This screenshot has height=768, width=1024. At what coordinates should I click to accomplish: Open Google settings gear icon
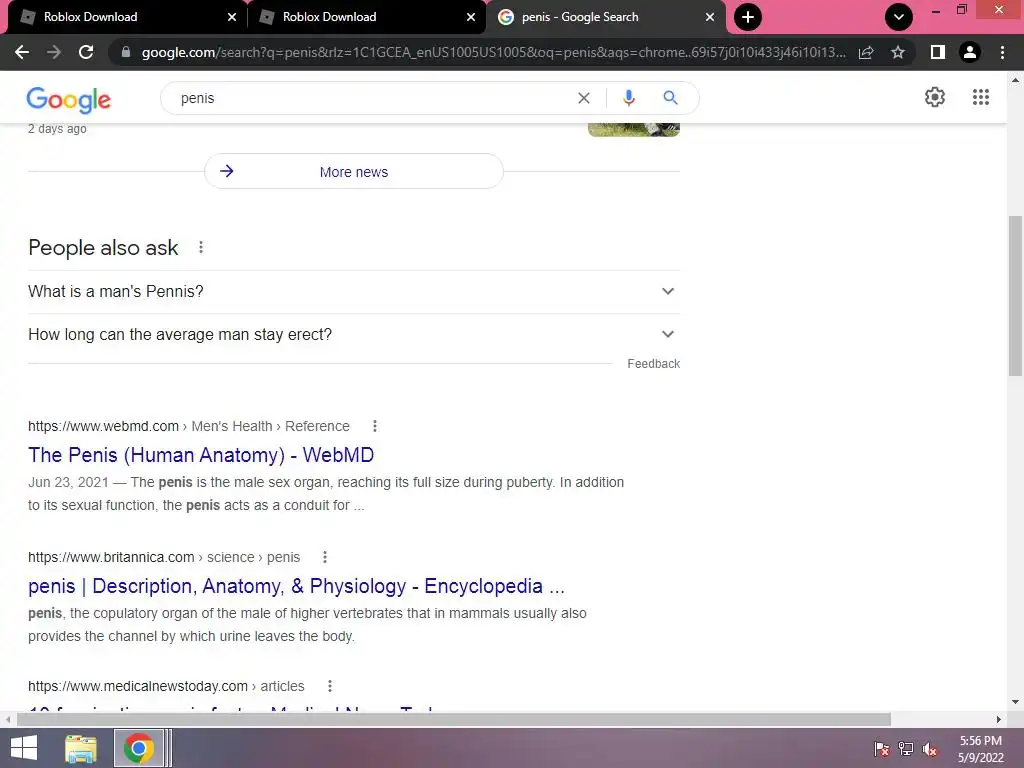[935, 97]
